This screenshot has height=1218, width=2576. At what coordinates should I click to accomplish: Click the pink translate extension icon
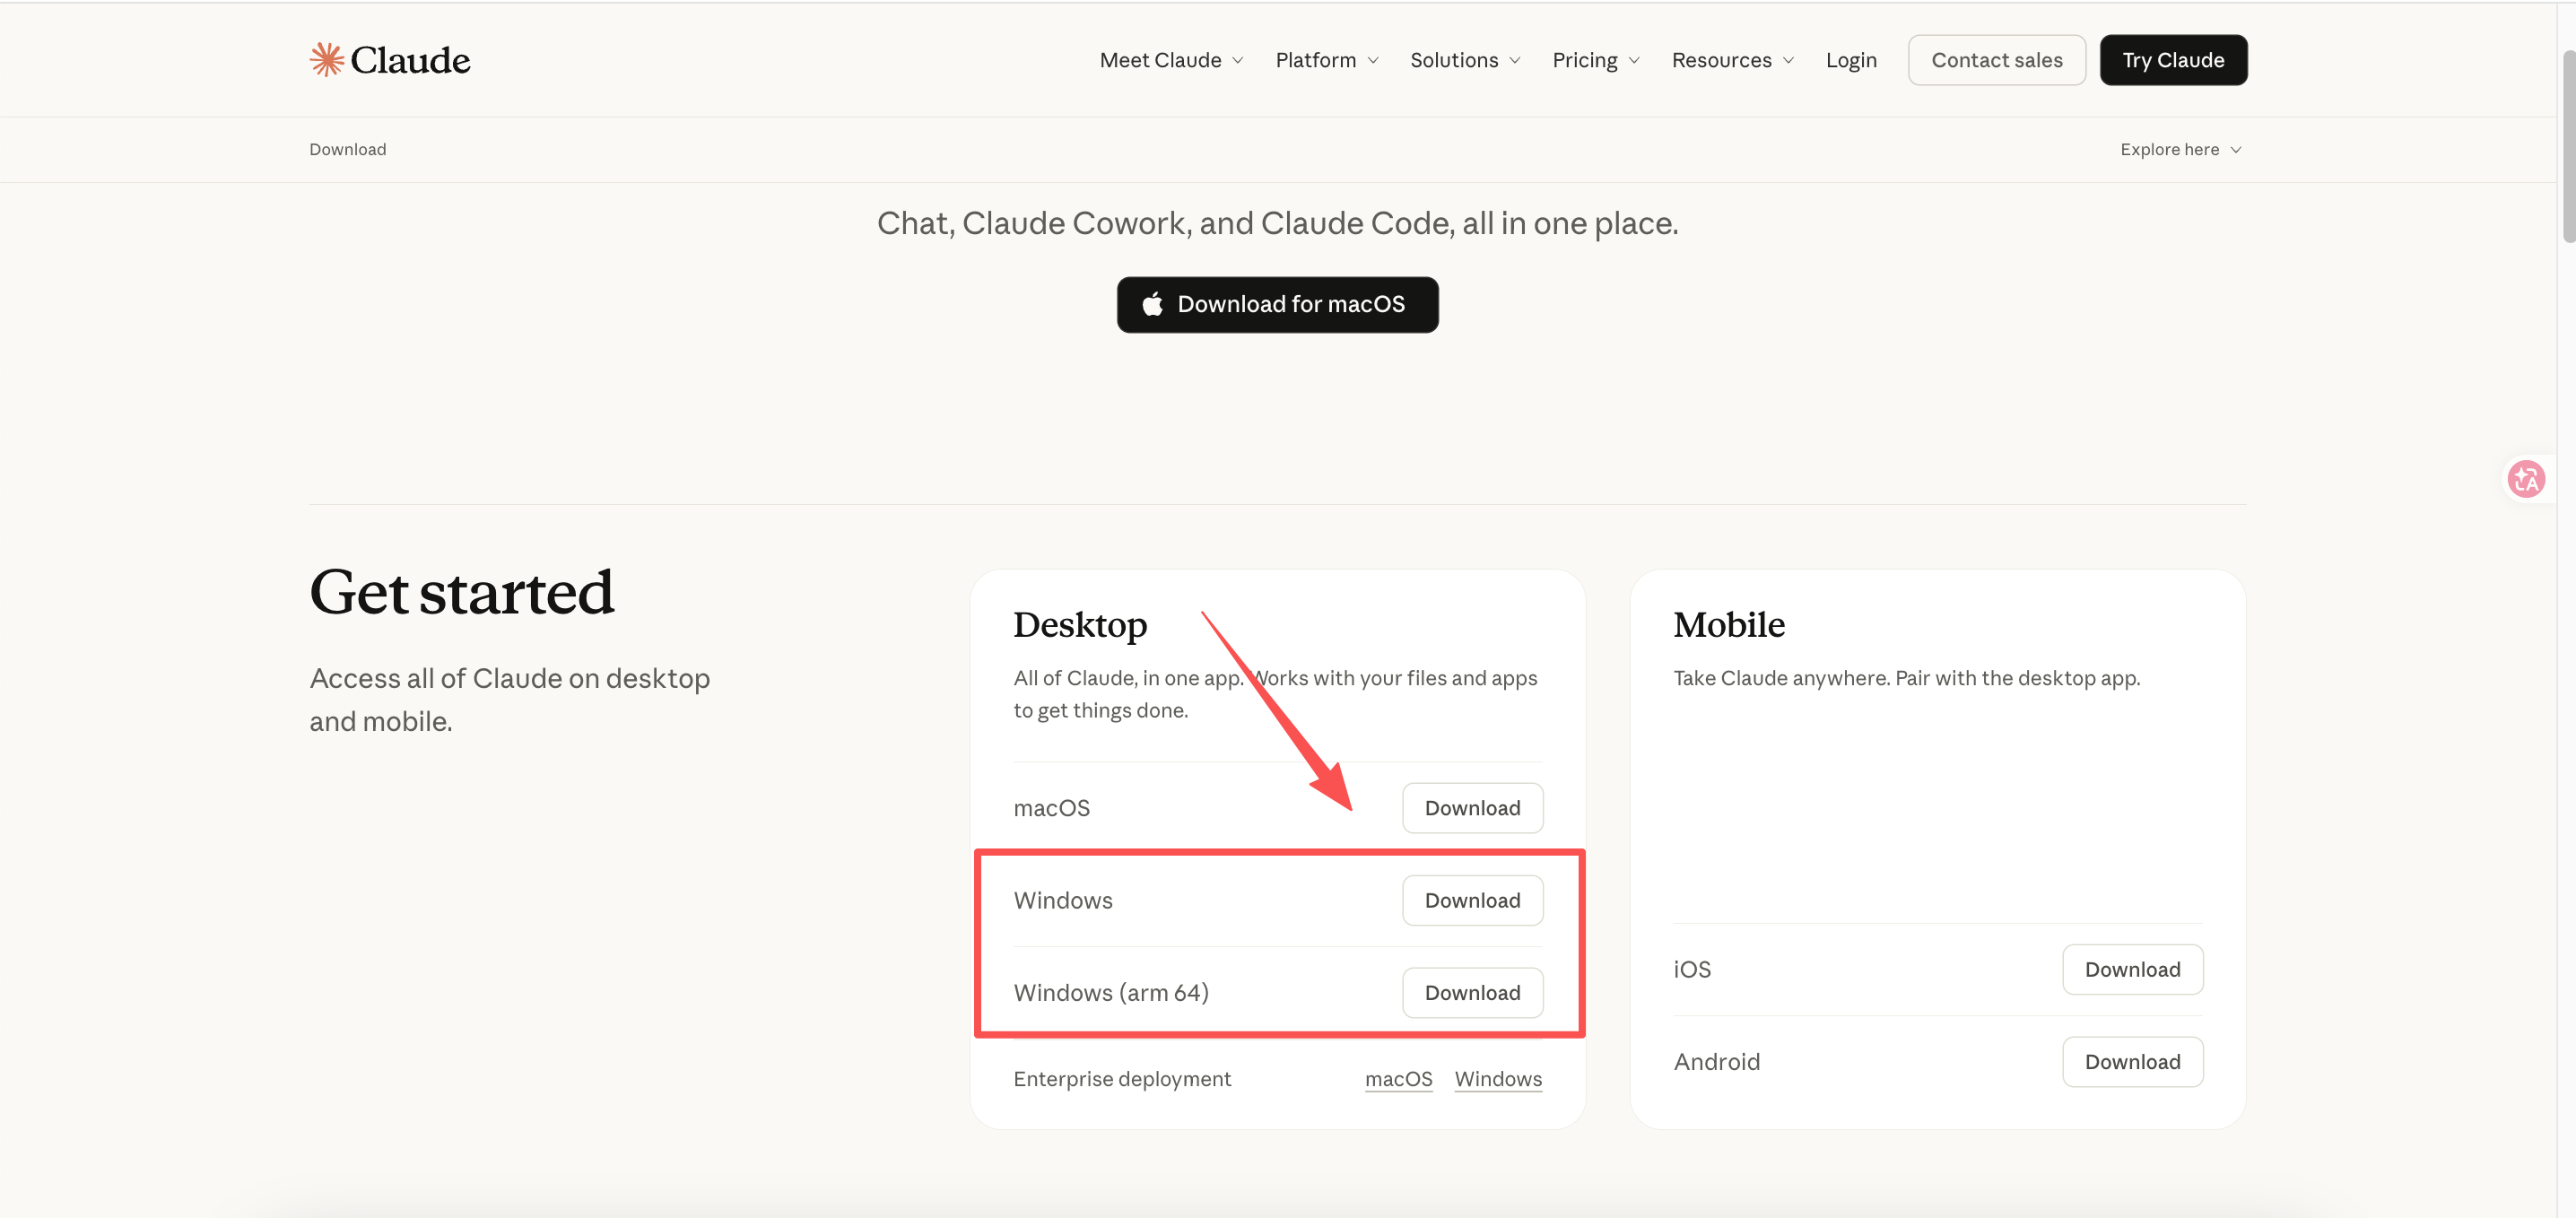point(2526,480)
